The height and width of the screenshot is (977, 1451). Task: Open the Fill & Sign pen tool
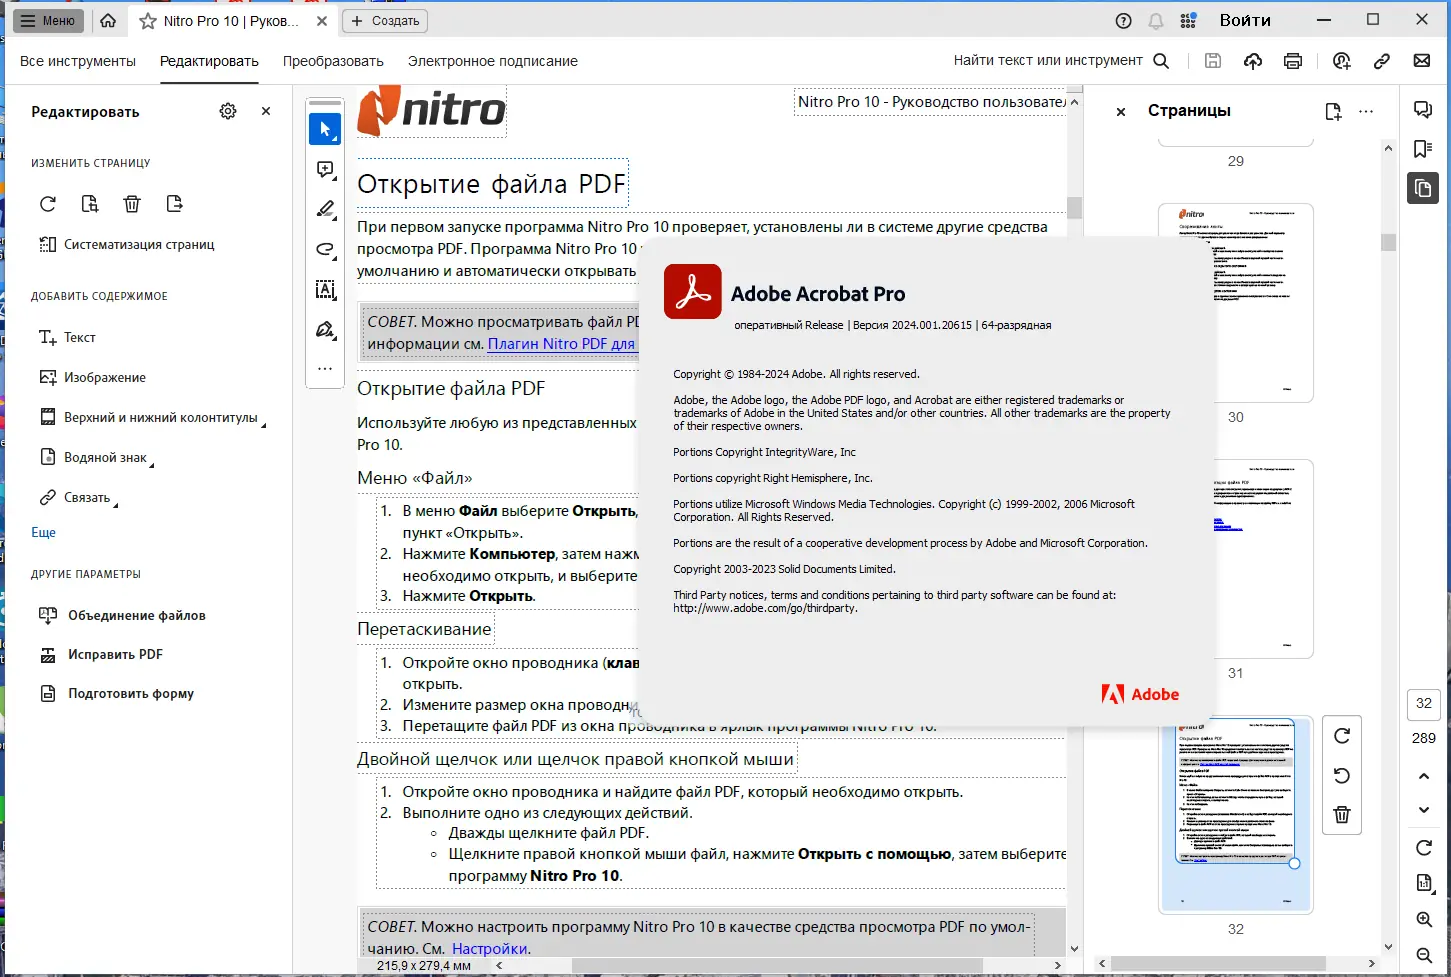[325, 329]
